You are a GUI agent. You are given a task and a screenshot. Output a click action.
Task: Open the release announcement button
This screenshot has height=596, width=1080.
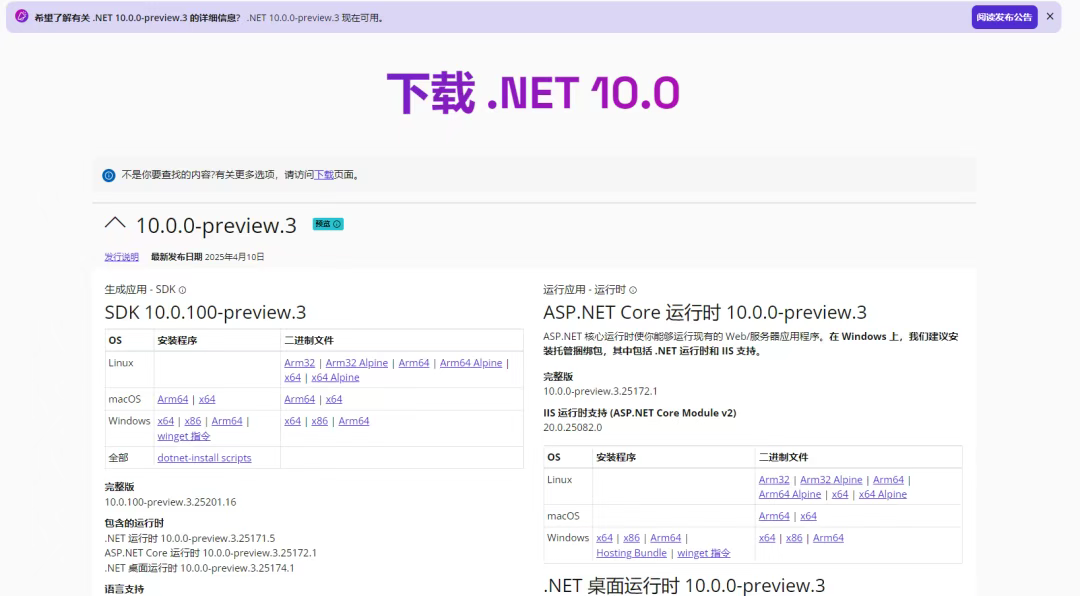[x=1004, y=17]
